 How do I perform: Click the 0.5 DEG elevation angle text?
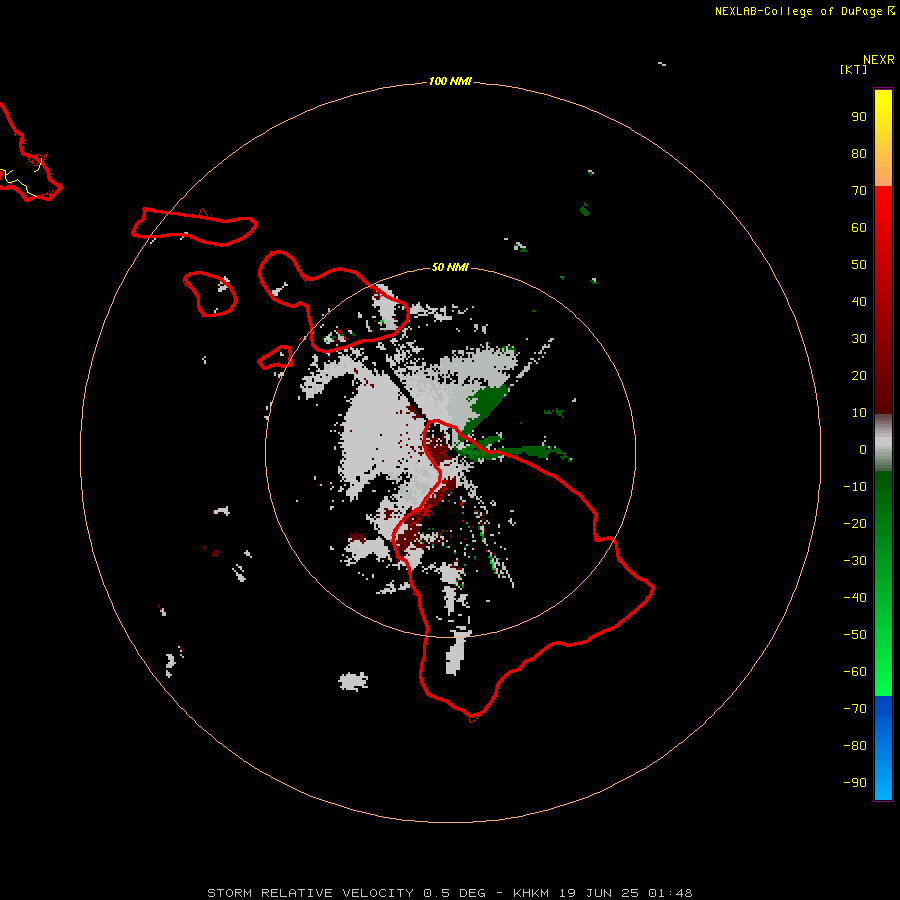(x=455, y=893)
